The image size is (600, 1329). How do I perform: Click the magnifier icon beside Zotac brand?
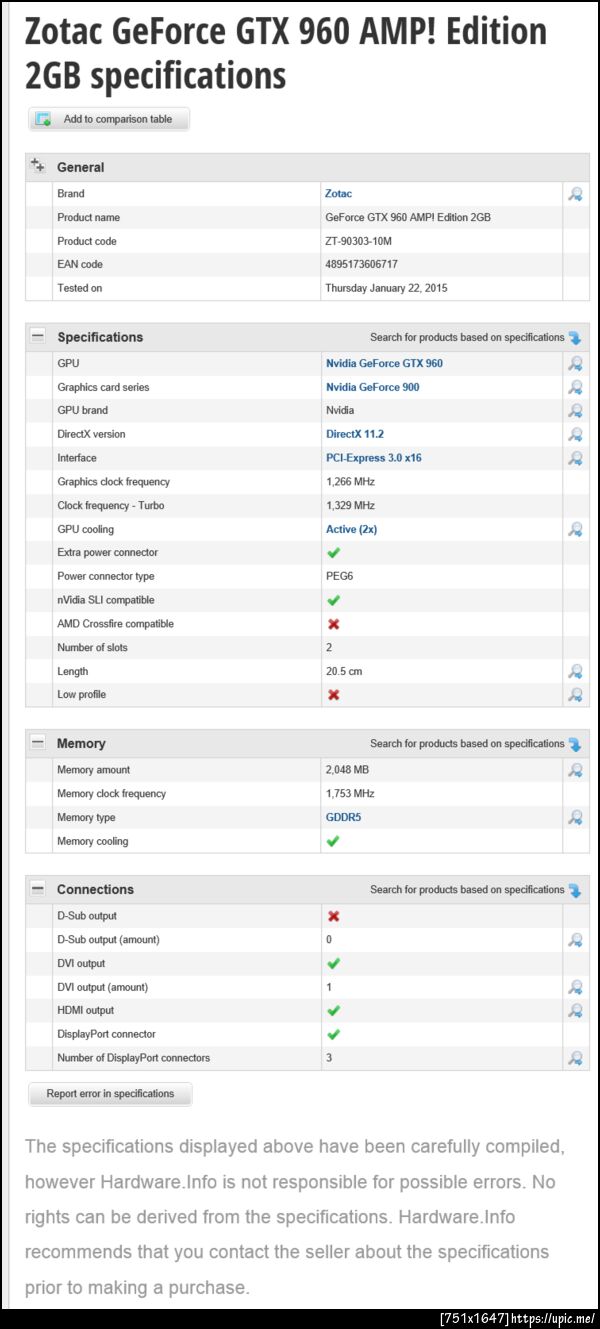click(575, 194)
